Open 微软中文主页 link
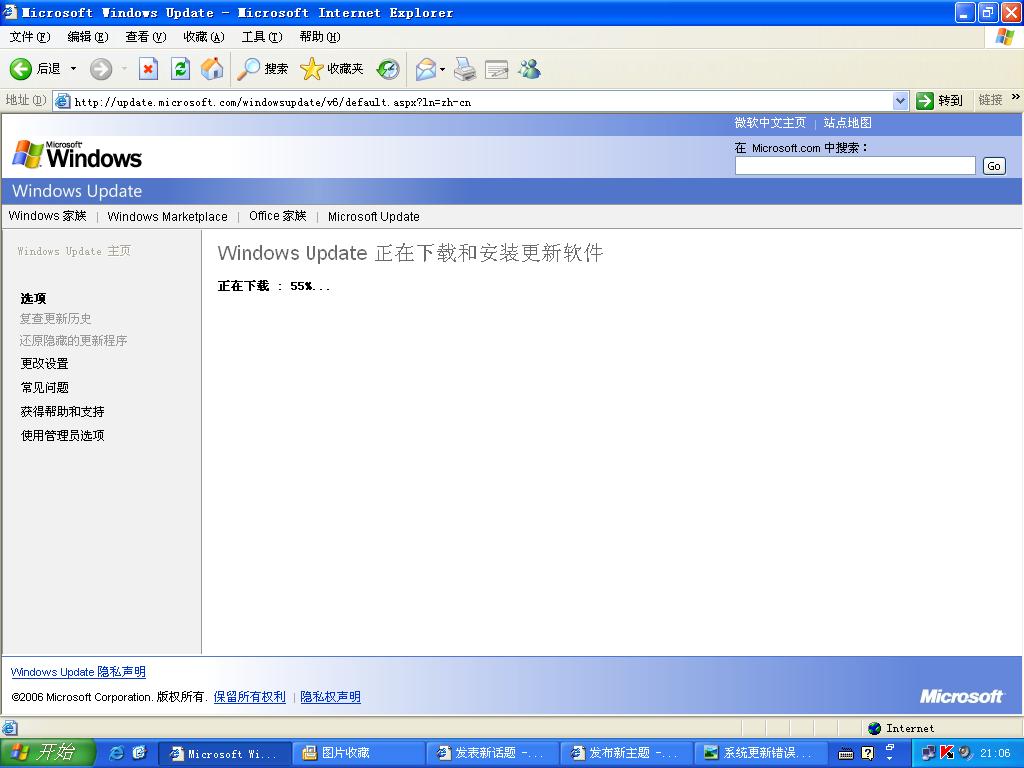 pyautogui.click(x=770, y=123)
